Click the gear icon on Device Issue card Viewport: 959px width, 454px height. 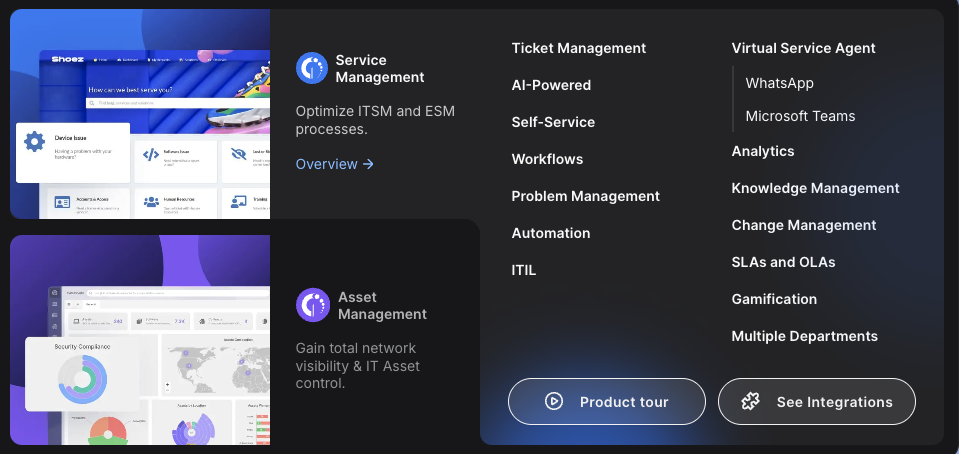[34, 142]
